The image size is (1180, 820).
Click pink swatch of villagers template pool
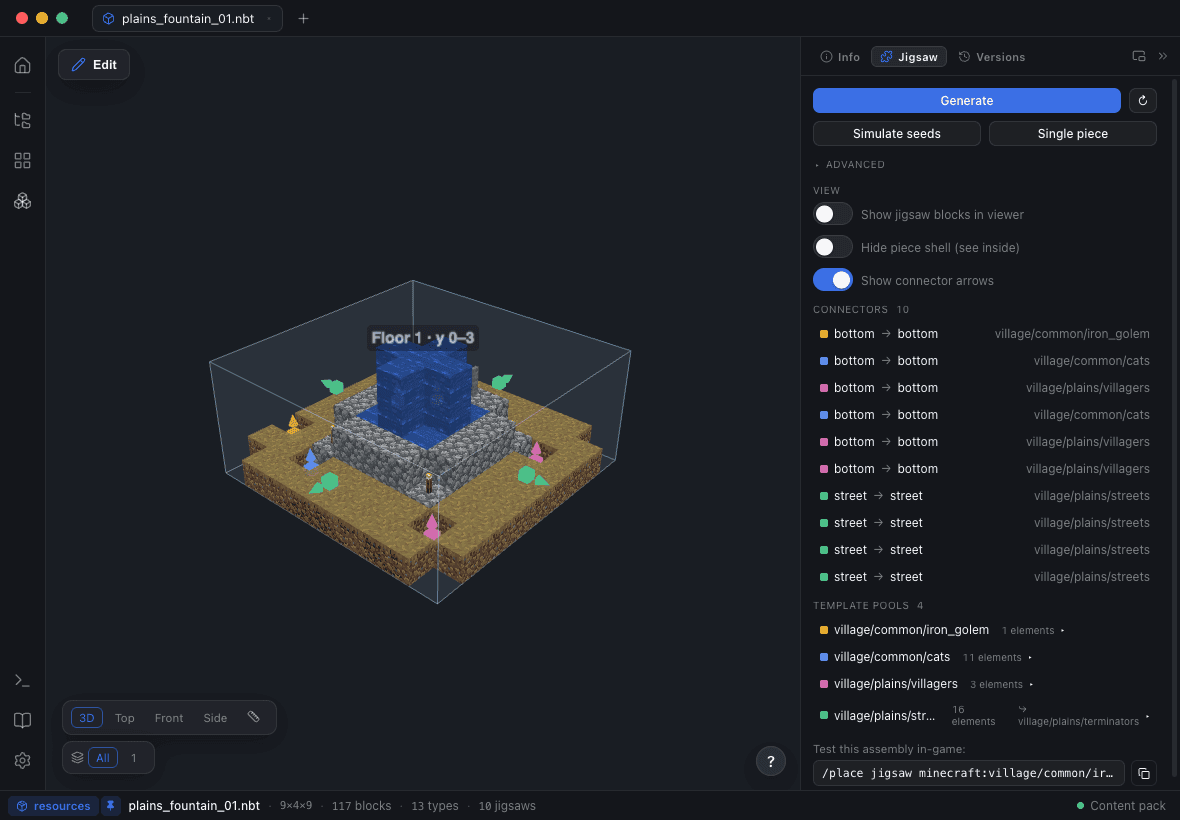(x=823, y=684)
